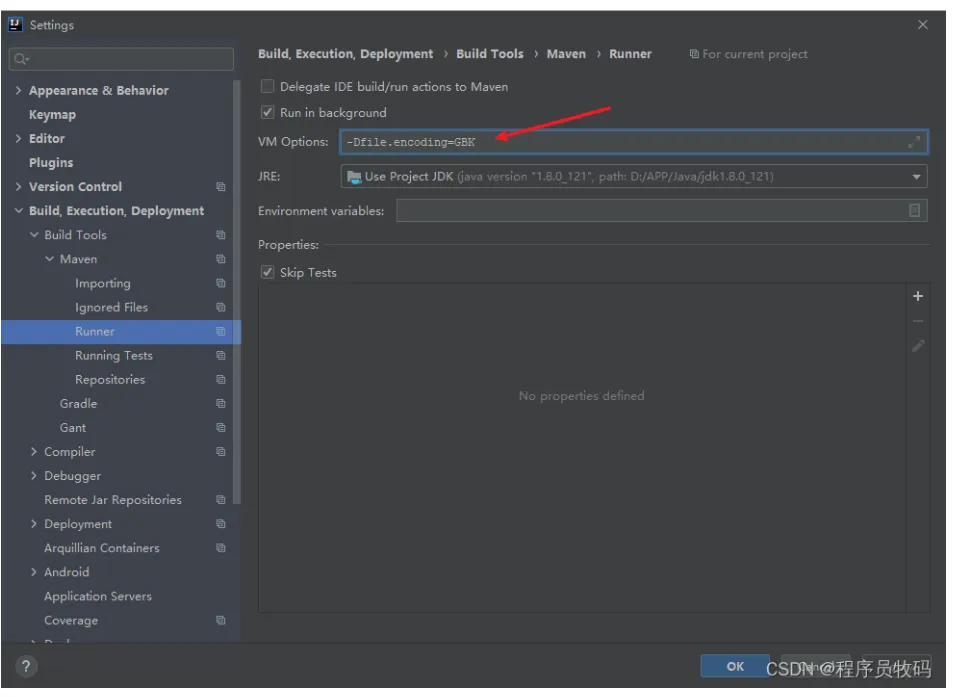Click the project-level icon beside Arquillian Containers
Viewport: 972px width, 697px height.
(221, 548)
